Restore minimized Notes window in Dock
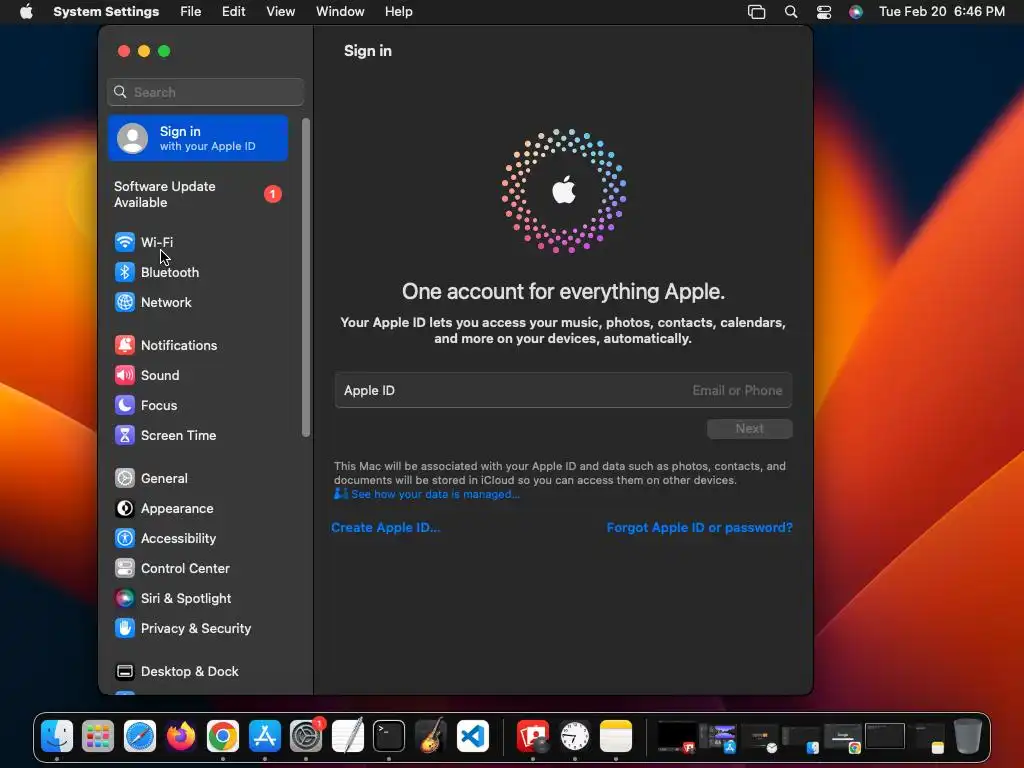Viewport: 1024px width, 768px height. click(927, 737)
